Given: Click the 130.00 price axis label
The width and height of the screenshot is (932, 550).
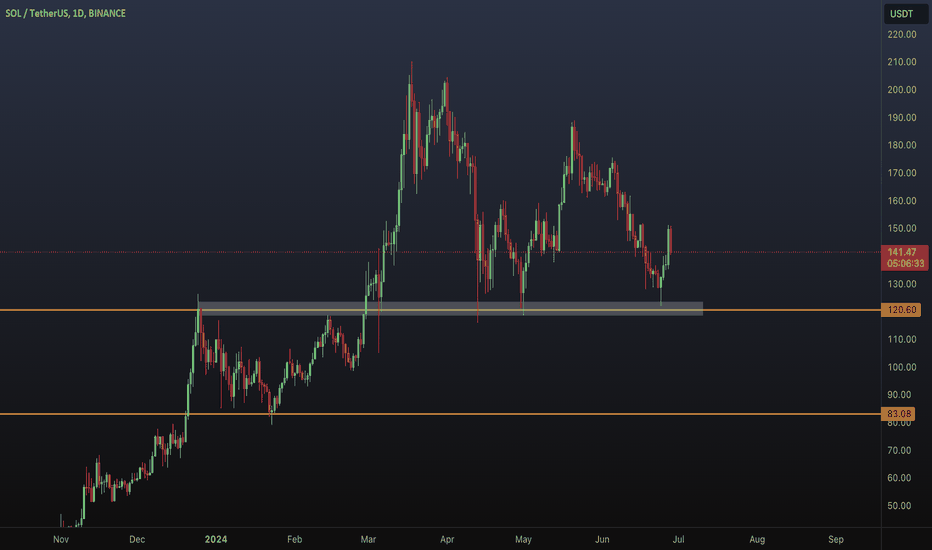Looking at the screenshot, I should point(902,284).
